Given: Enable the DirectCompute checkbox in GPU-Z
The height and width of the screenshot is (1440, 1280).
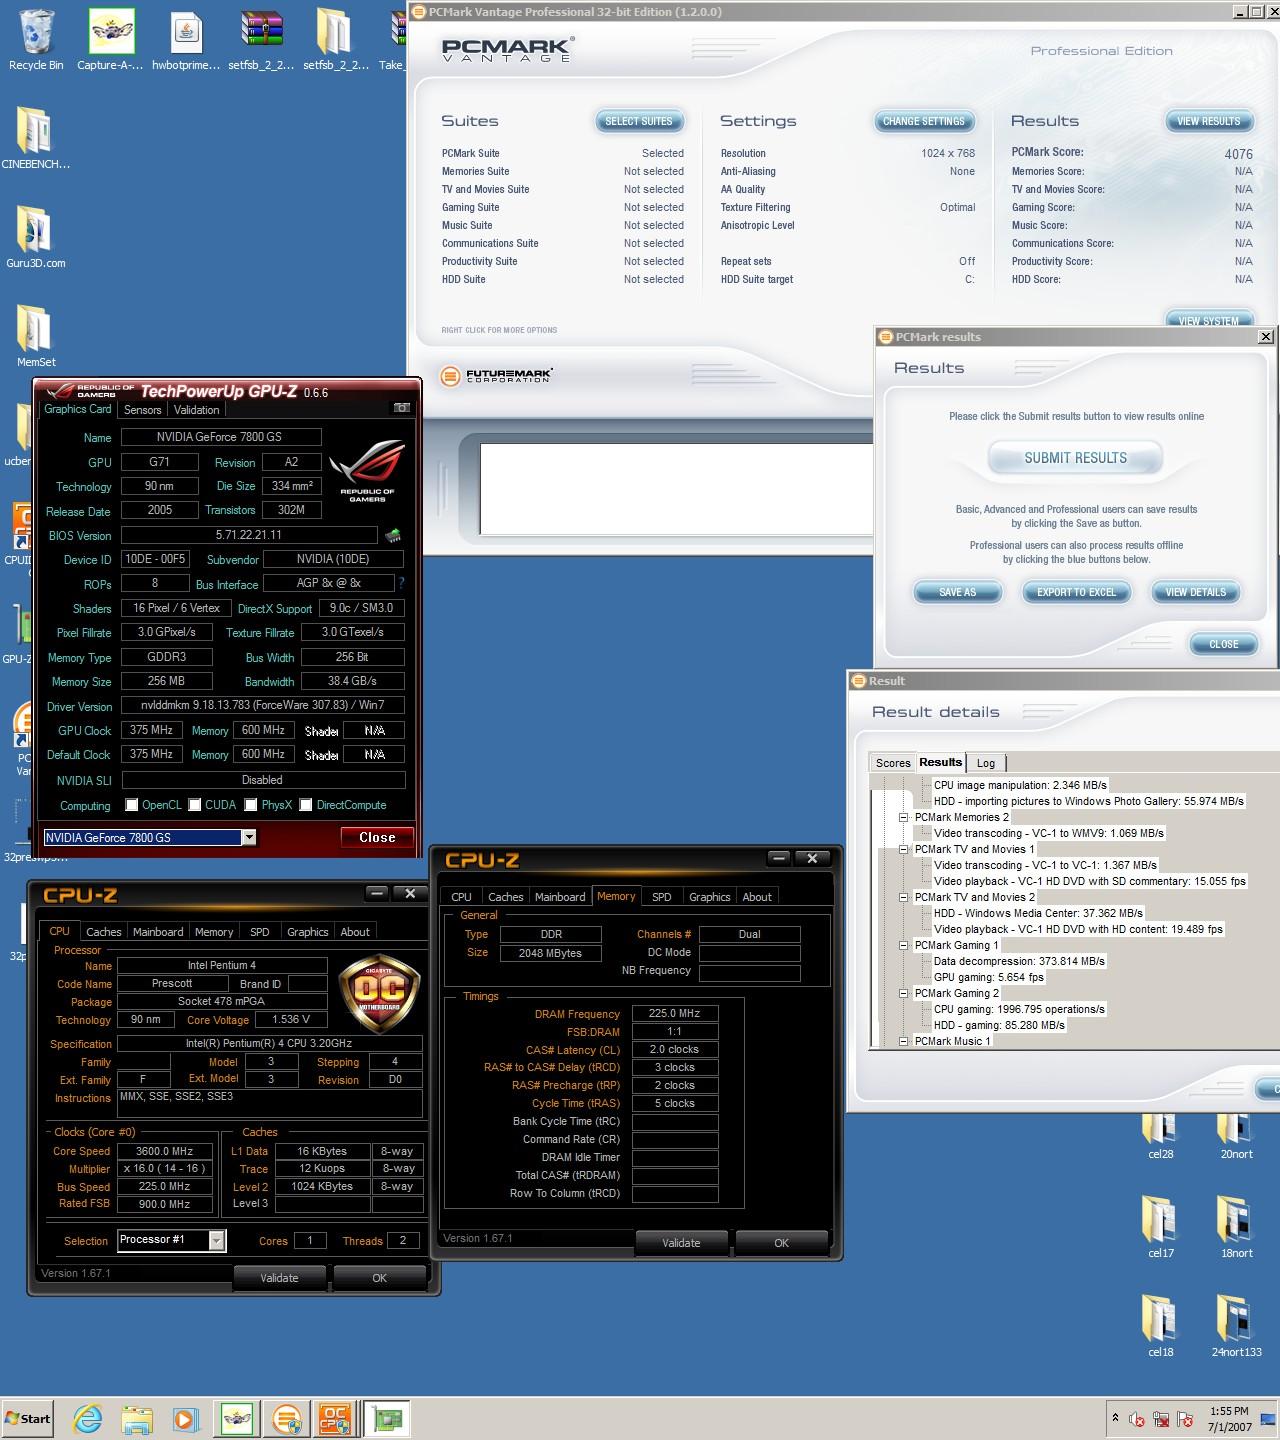Looking at the screenshot, I should [x=306, y=805].
